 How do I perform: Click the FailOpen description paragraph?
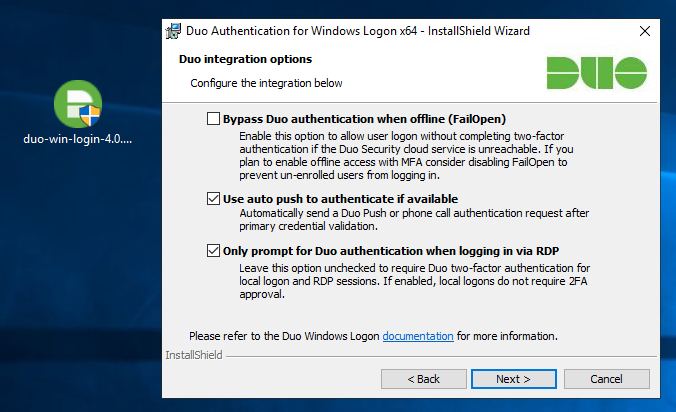pos(406,156)
